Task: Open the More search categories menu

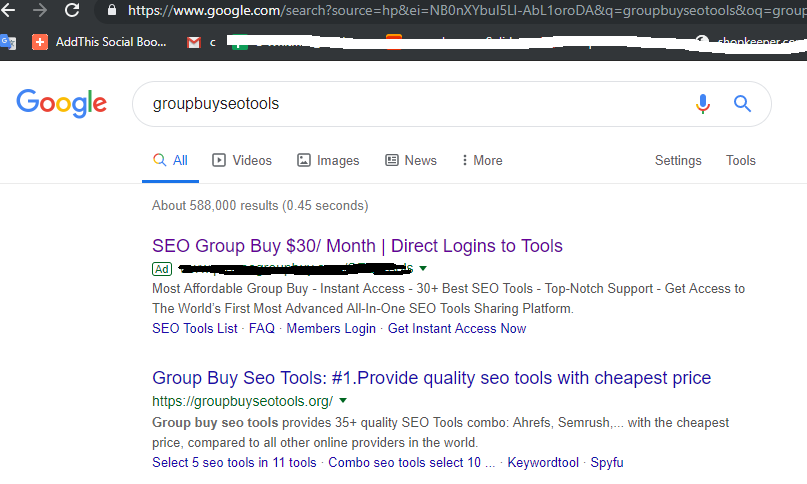Action: [x=482, y=160]
